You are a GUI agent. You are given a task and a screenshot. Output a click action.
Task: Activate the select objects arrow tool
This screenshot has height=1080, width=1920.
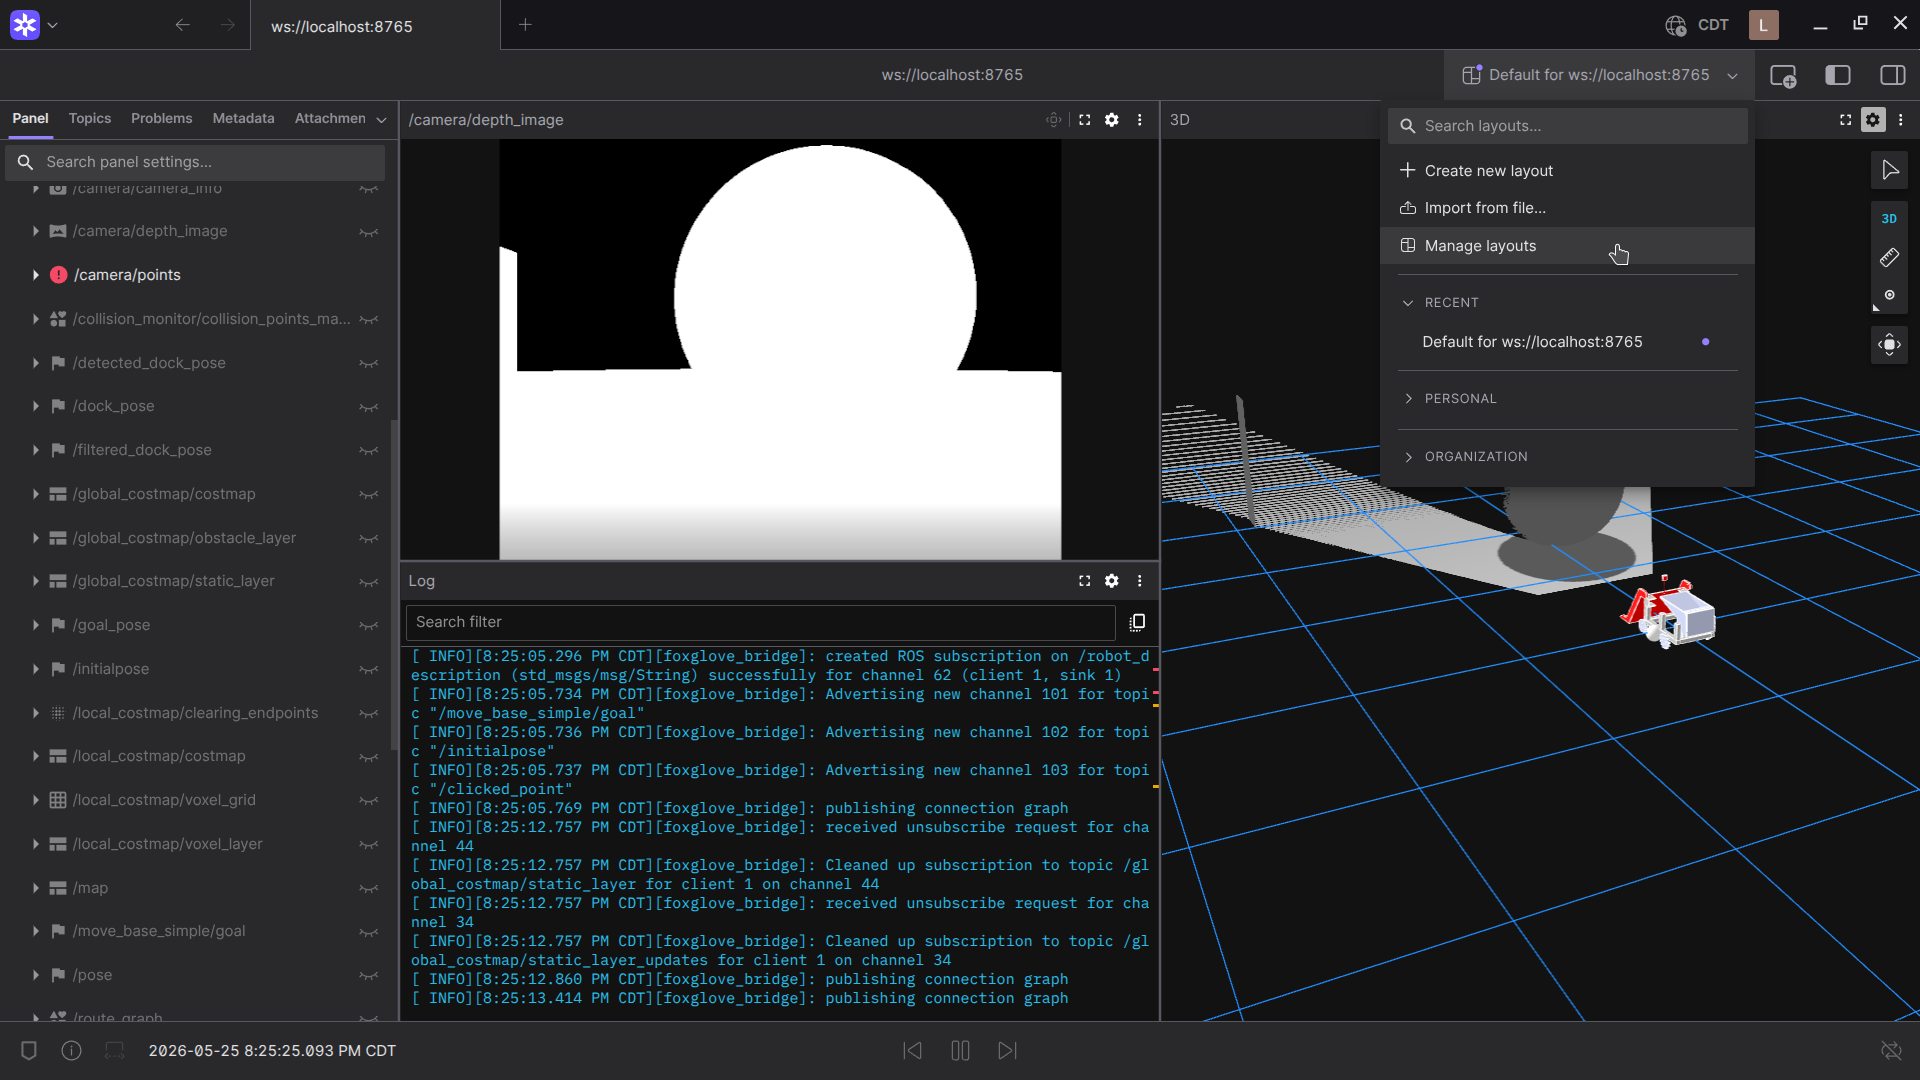coord(1889,170)
